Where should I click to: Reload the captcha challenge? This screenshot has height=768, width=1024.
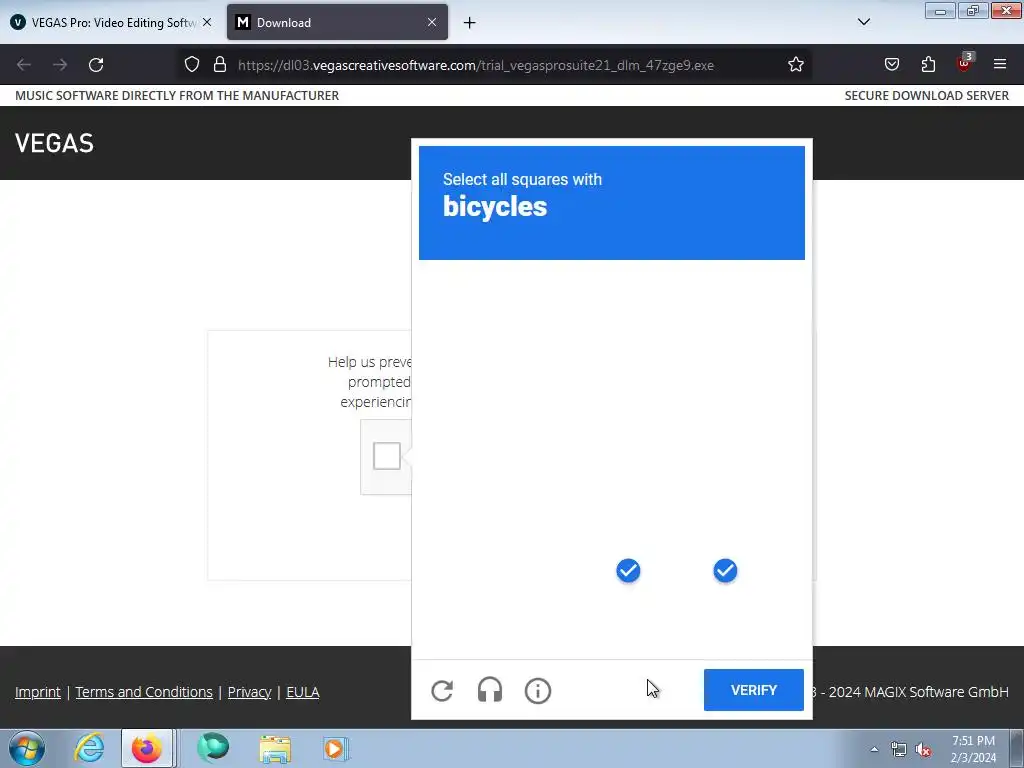coord(442,690)
